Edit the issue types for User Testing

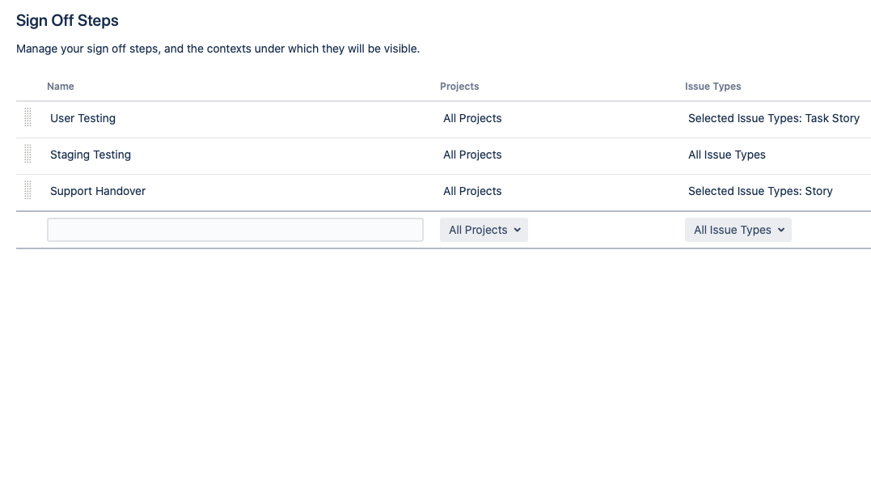tap(773, 118)
